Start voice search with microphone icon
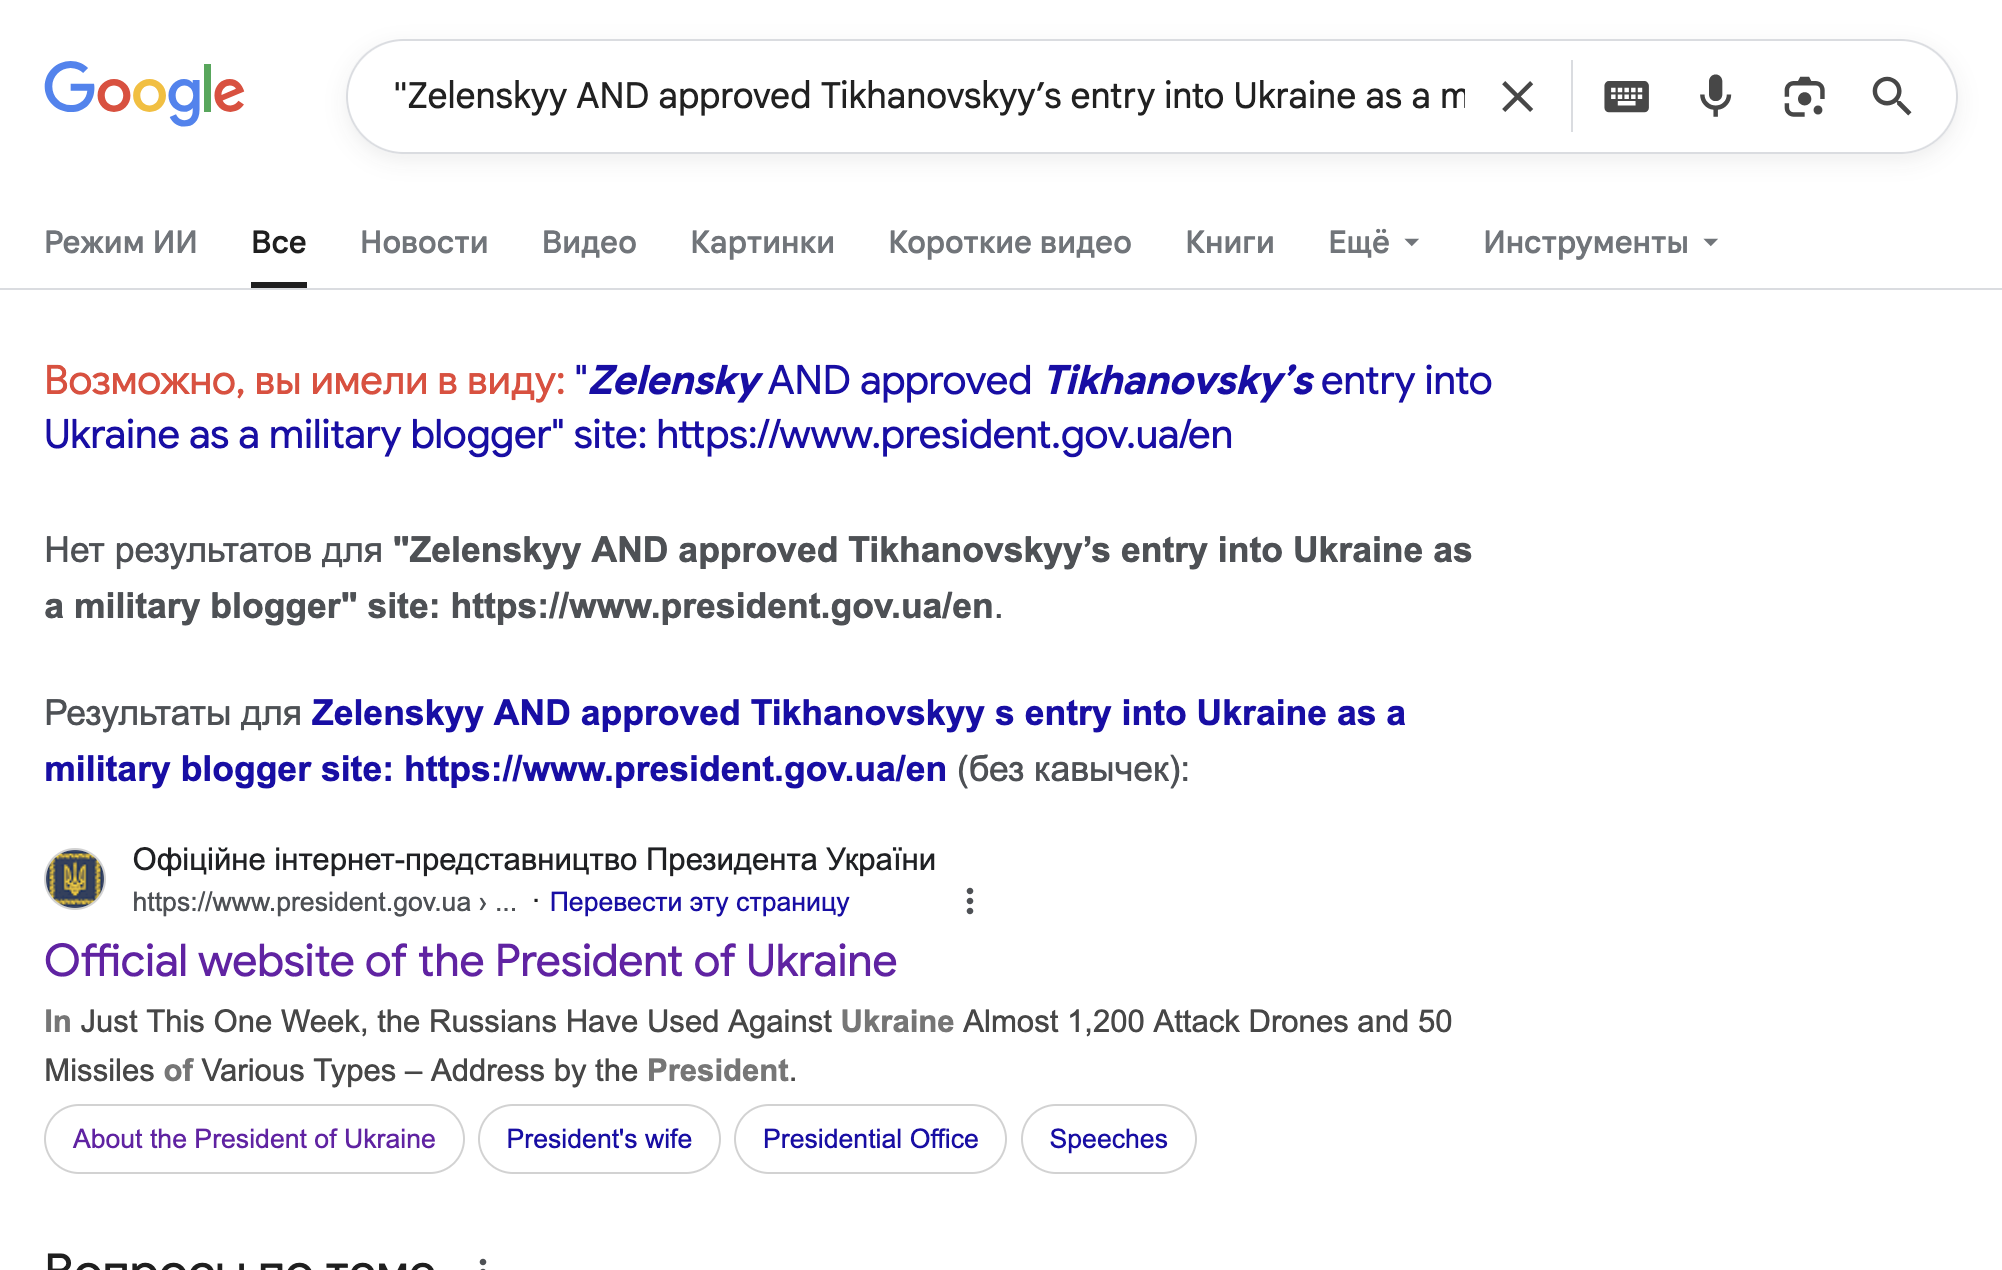 click(1715, 97)
